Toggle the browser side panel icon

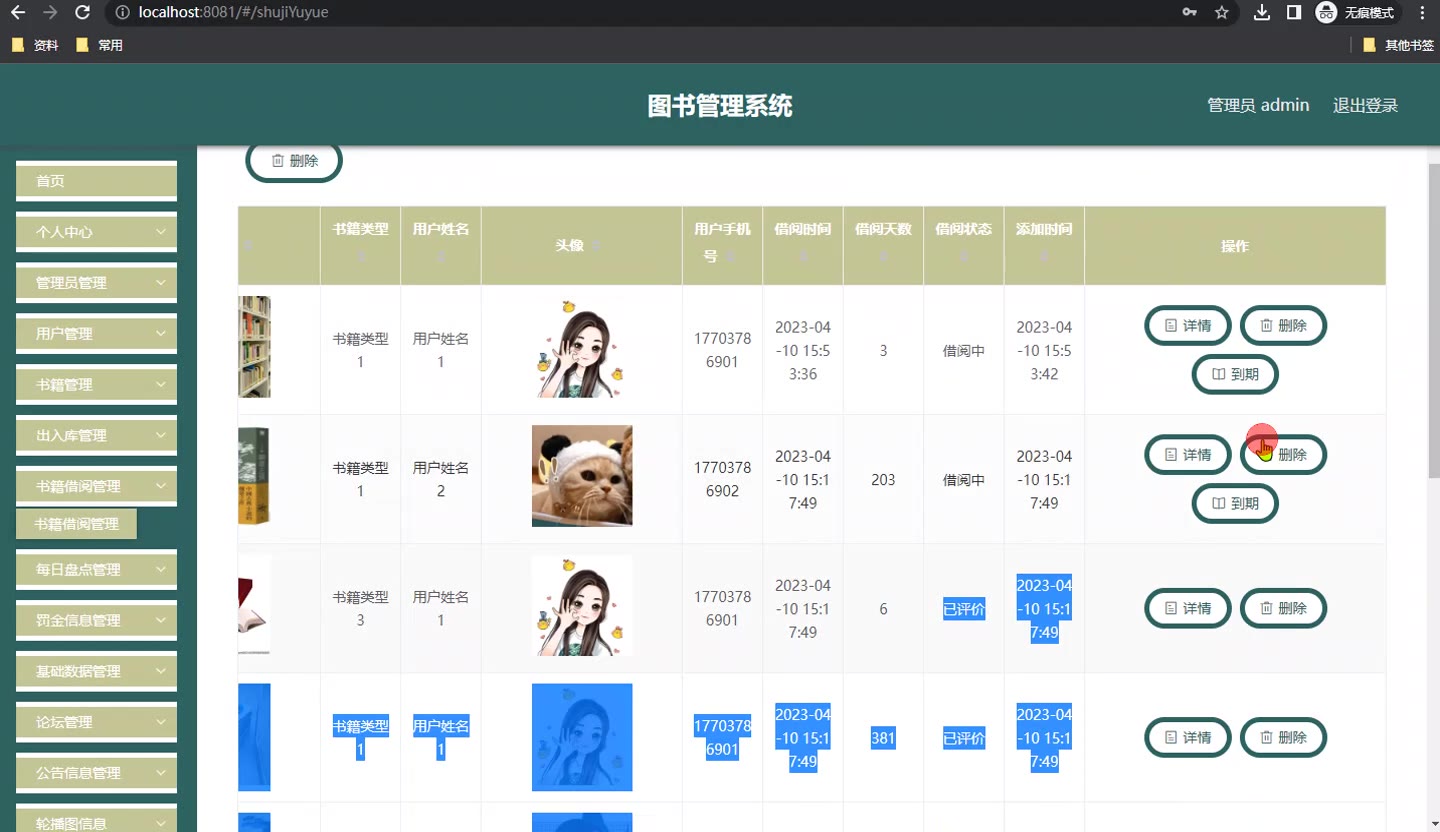click(x=1293, y=13)
